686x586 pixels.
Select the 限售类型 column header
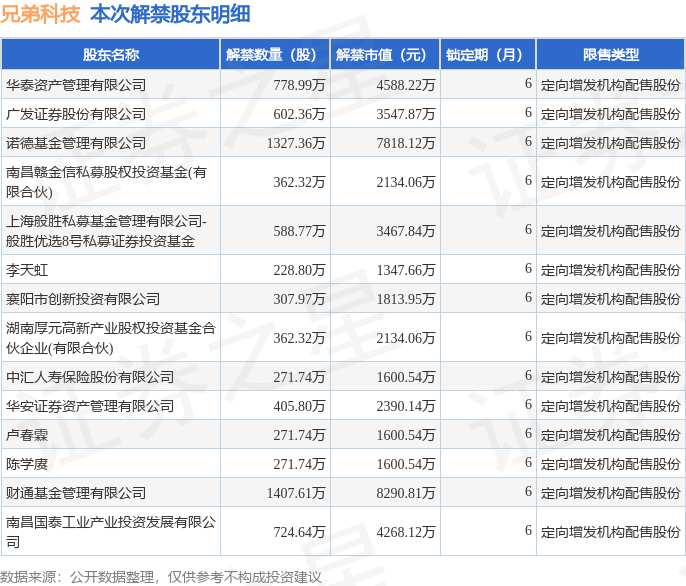coord(610,55)
